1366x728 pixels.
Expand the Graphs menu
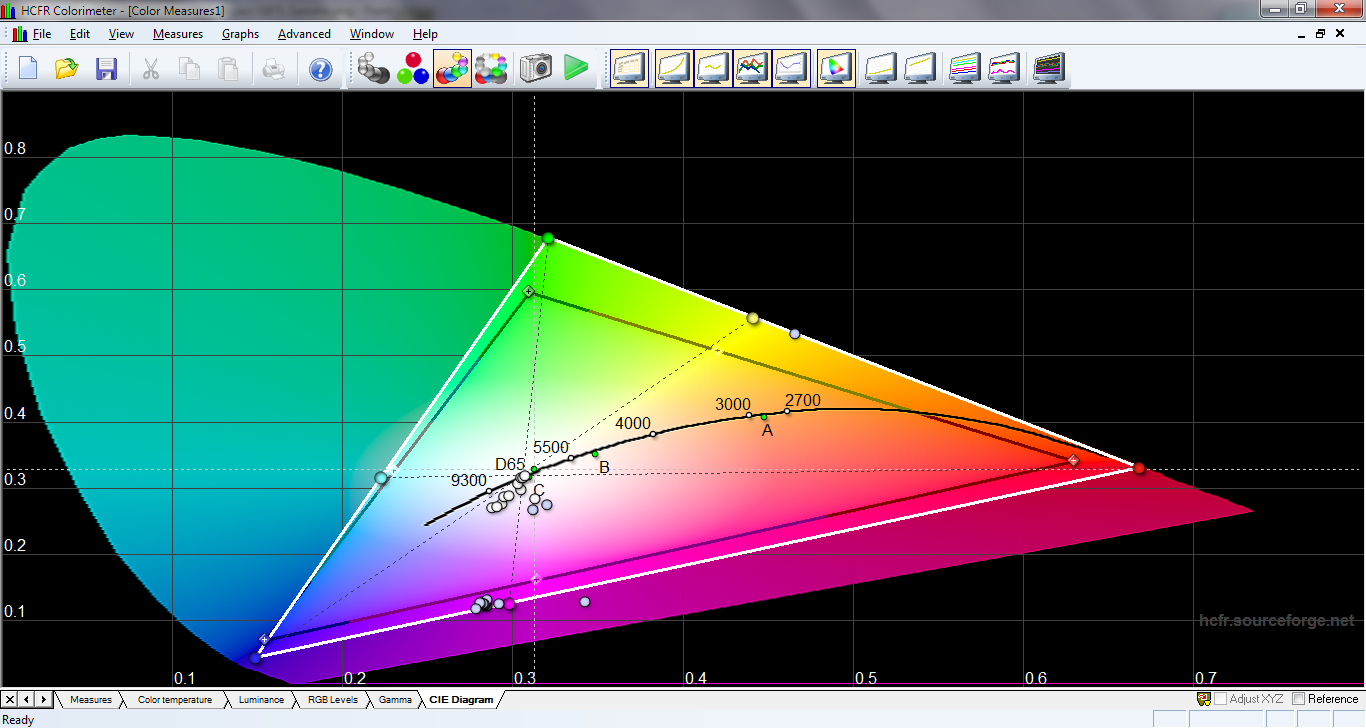pos(240,34)
